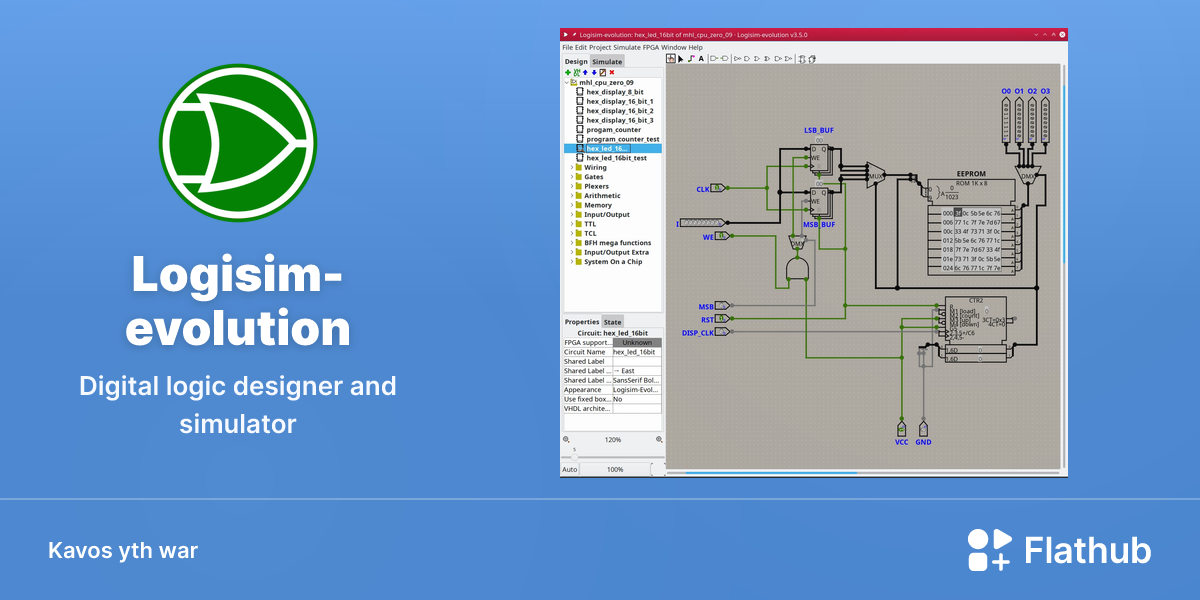
Task: Select the Text tool (A icon)
Action: 701,58
